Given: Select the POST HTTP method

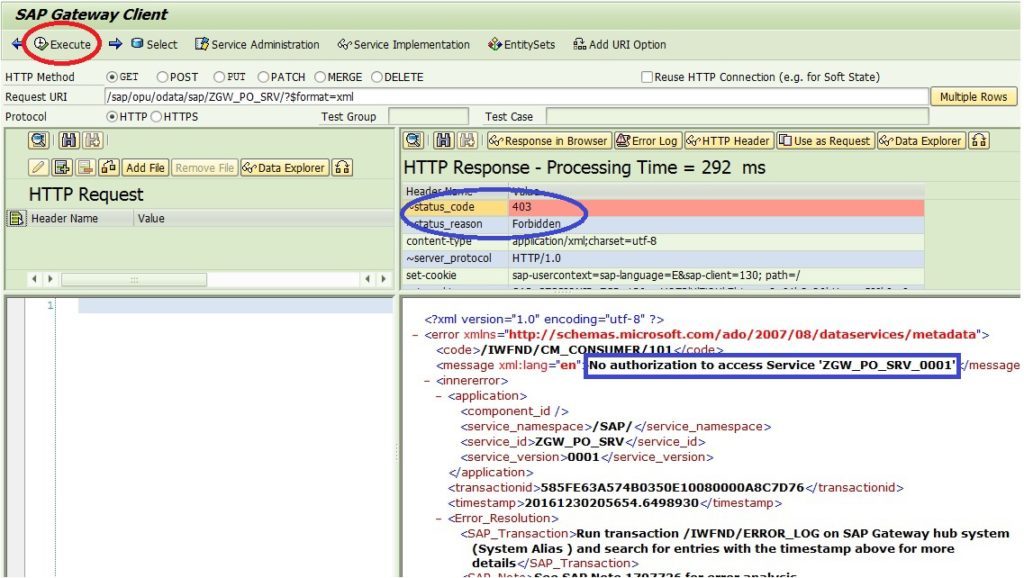Looking at the screenshot, I should click(x=162, y=77).
